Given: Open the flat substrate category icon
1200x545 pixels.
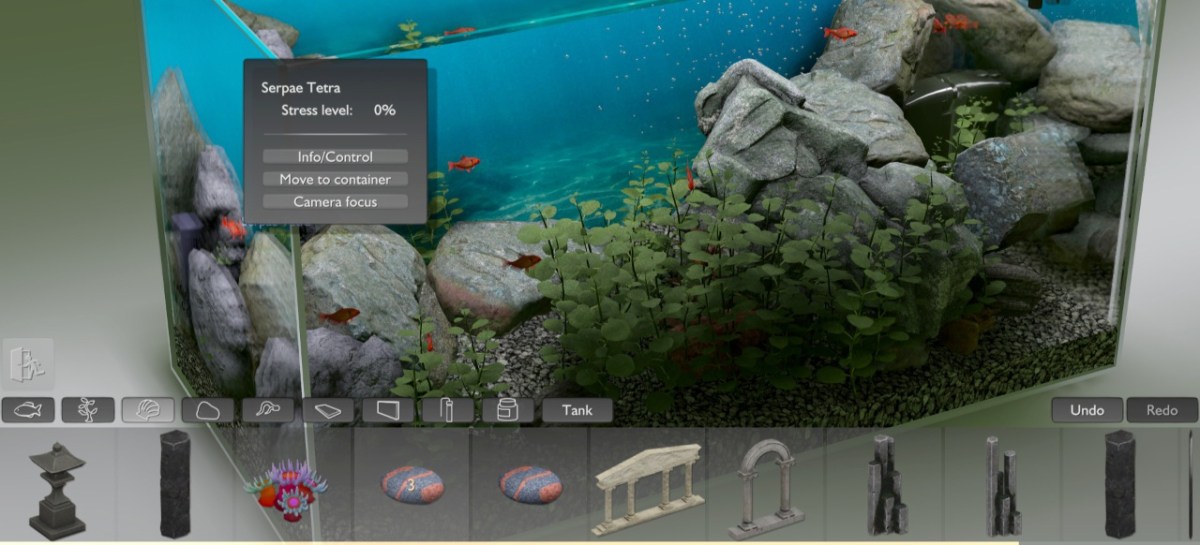Looking at the screenshot, I should click(x=327, y=410).
